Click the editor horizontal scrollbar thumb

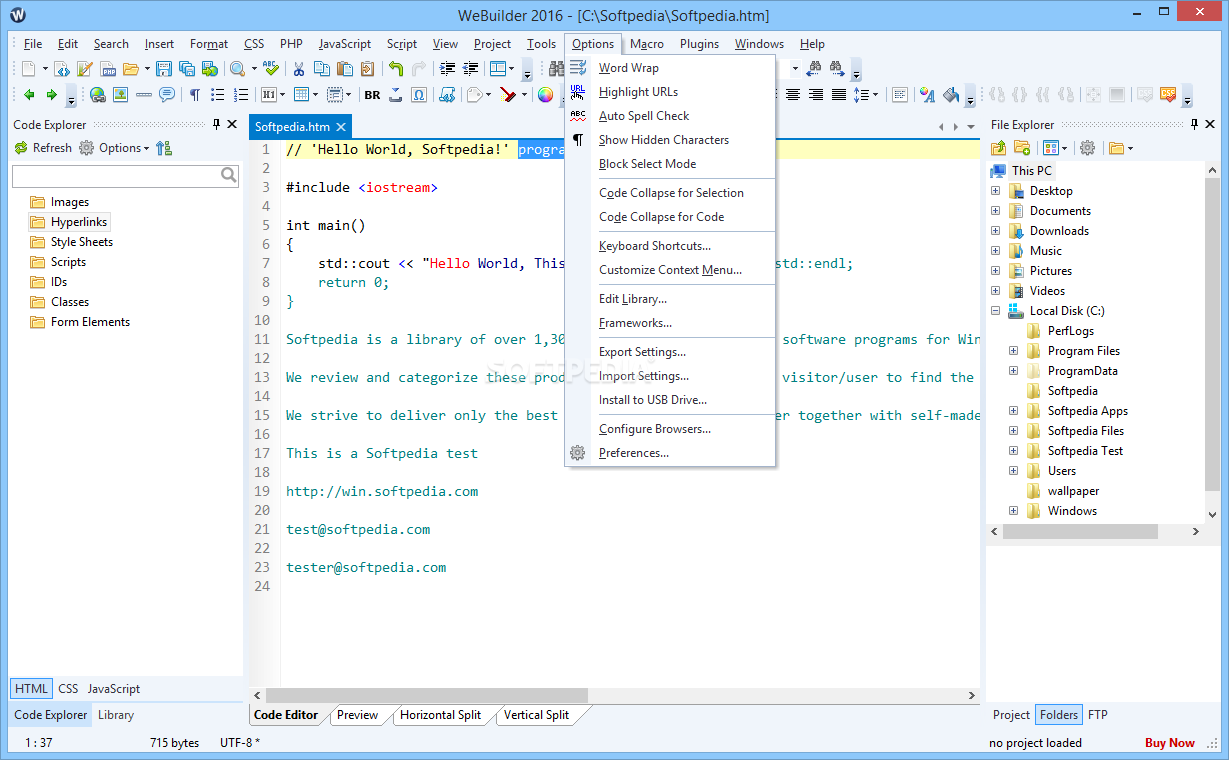[x=427, y=695]
